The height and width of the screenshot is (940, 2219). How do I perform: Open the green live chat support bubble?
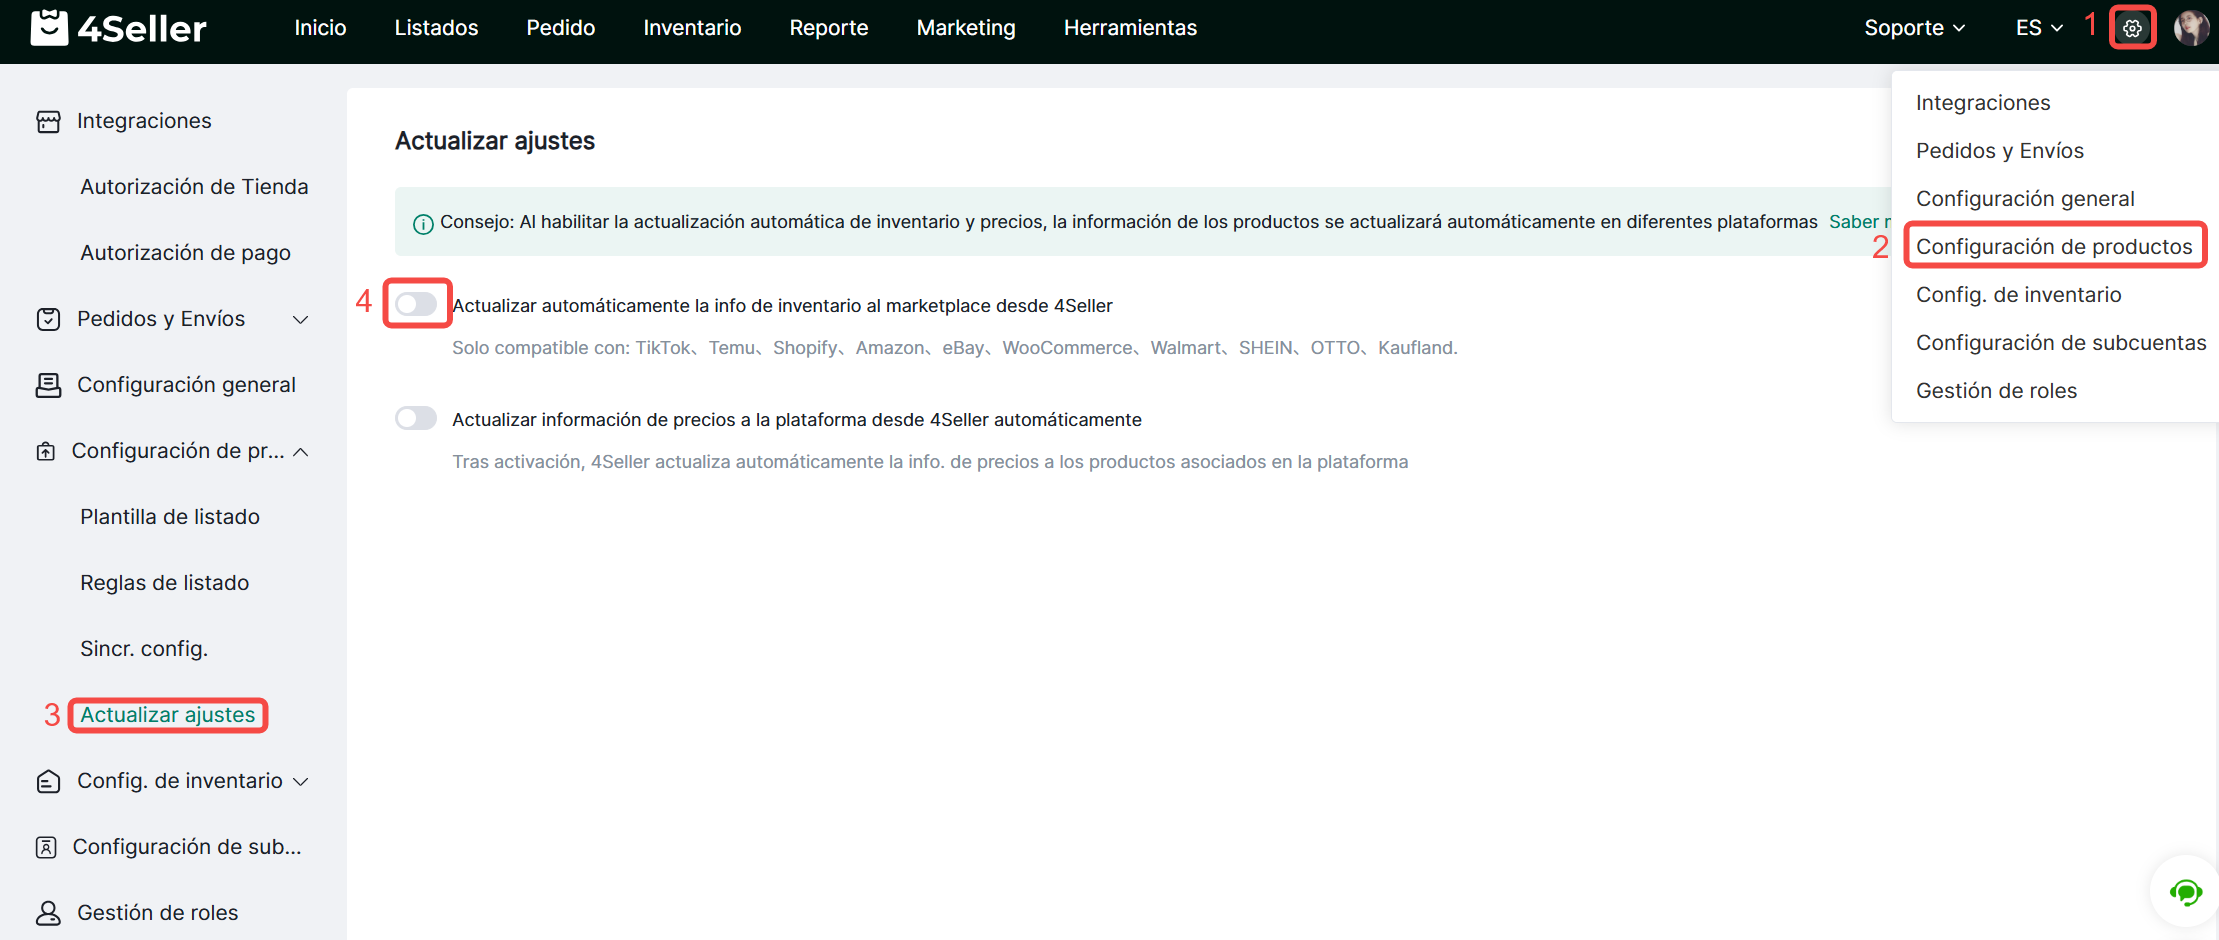2185,892
